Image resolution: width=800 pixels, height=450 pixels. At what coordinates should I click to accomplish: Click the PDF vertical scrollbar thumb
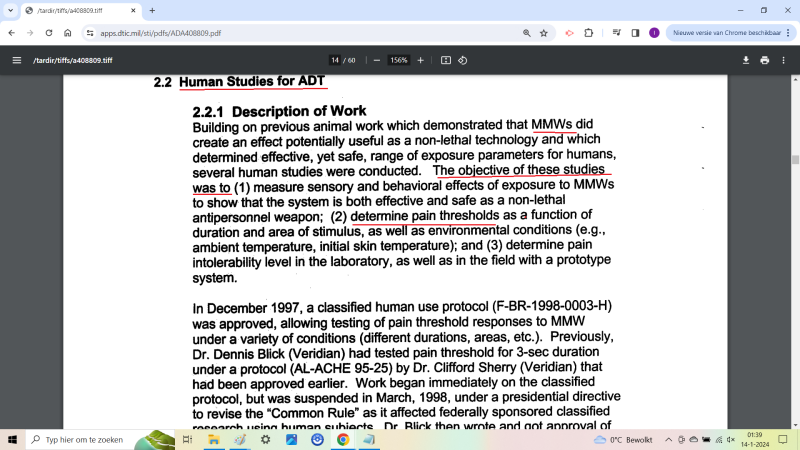point(795,160)
